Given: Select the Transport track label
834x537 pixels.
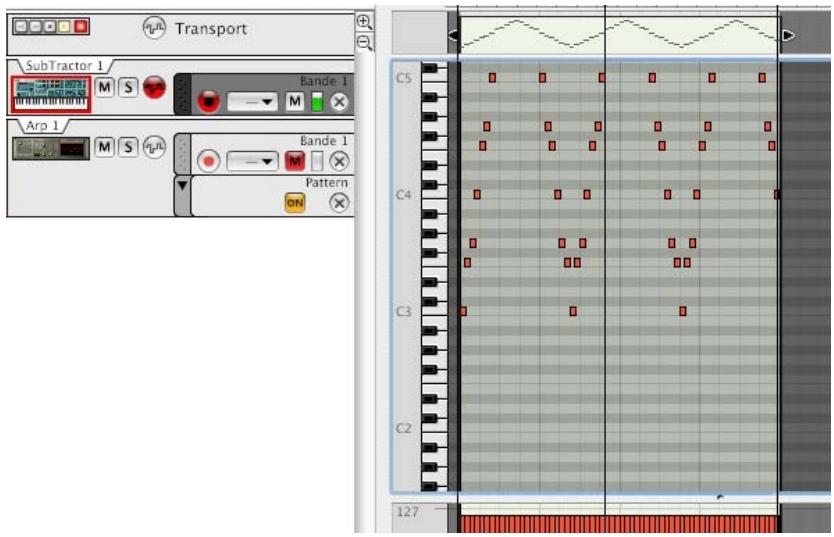Looking at the screenshot, I should 211,29.
